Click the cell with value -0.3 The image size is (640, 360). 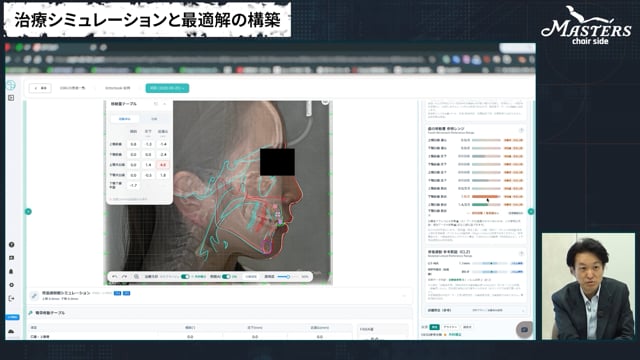point(148,175)
